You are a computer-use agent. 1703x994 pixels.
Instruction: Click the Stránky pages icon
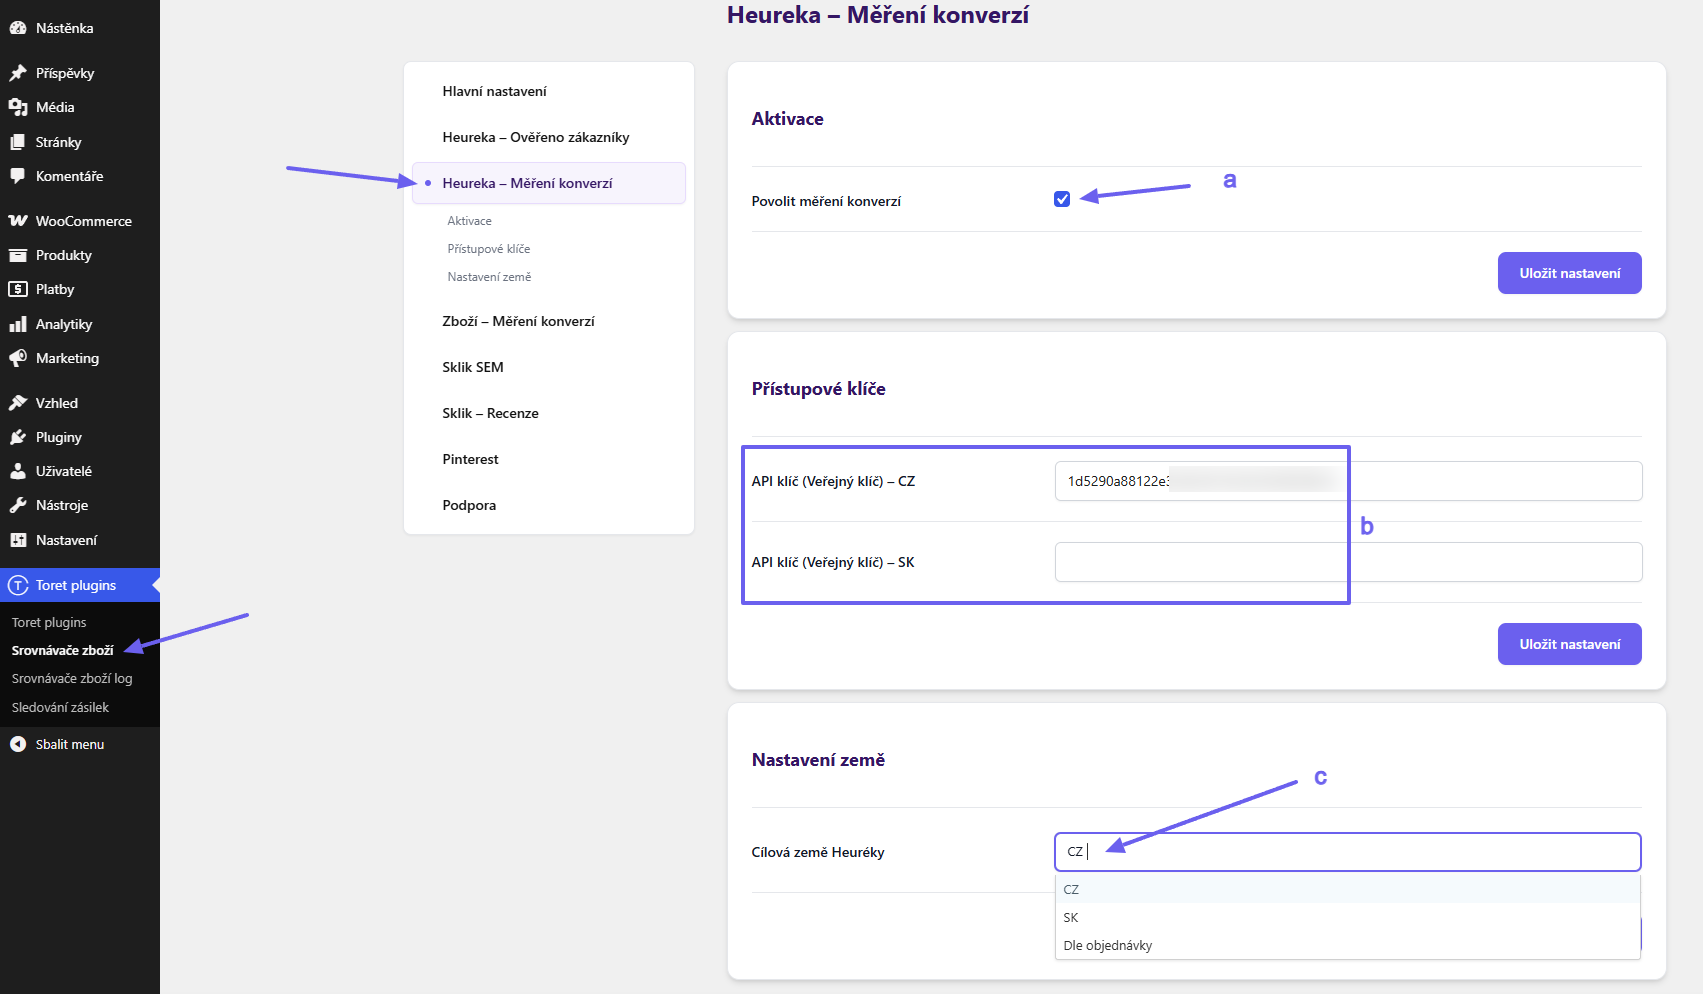pyautogui.click(x=18, y=142)
